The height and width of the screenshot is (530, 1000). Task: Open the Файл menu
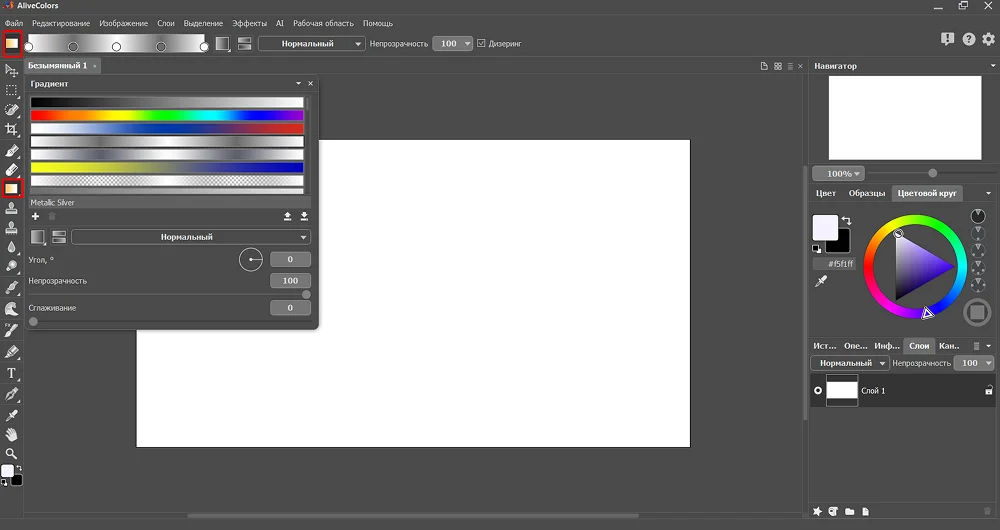click(x=14, y=23)
